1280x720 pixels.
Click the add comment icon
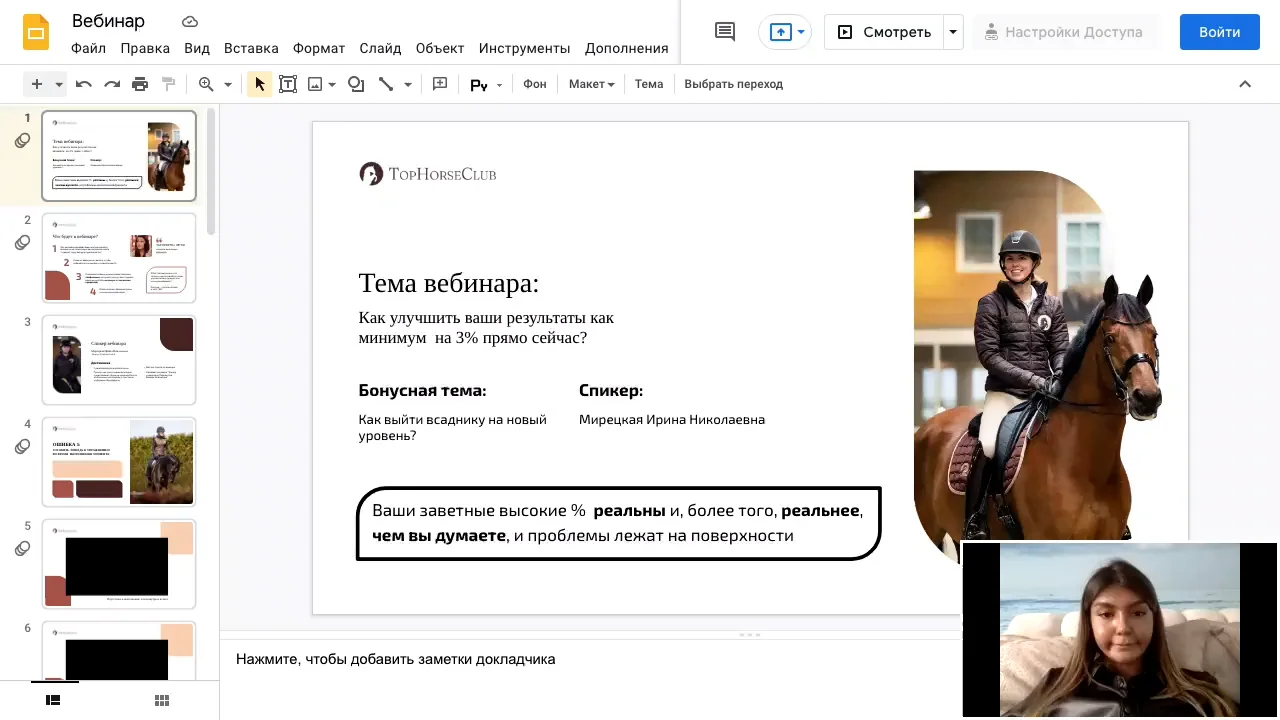[440, 84]
